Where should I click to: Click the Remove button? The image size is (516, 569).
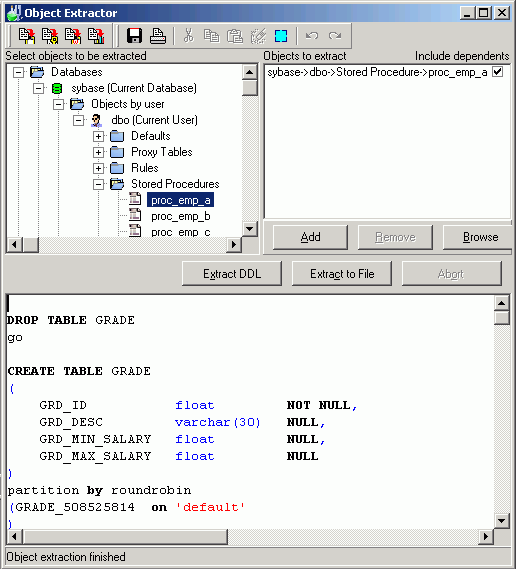pos(395,237)
